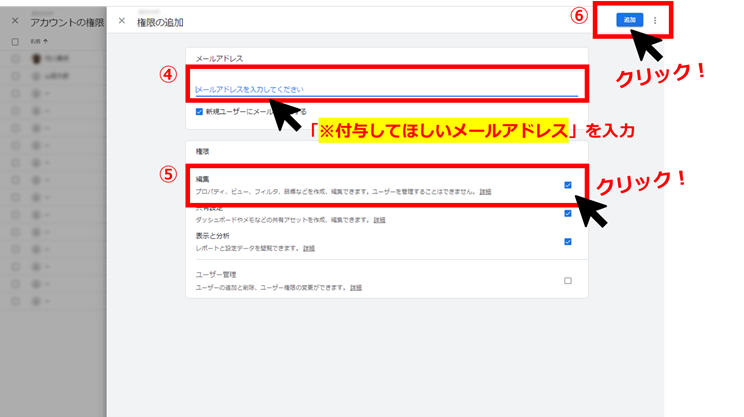Open 詳細 link for ユーザー管理 permission
This screenshot has width=744, height=417.
356,287
